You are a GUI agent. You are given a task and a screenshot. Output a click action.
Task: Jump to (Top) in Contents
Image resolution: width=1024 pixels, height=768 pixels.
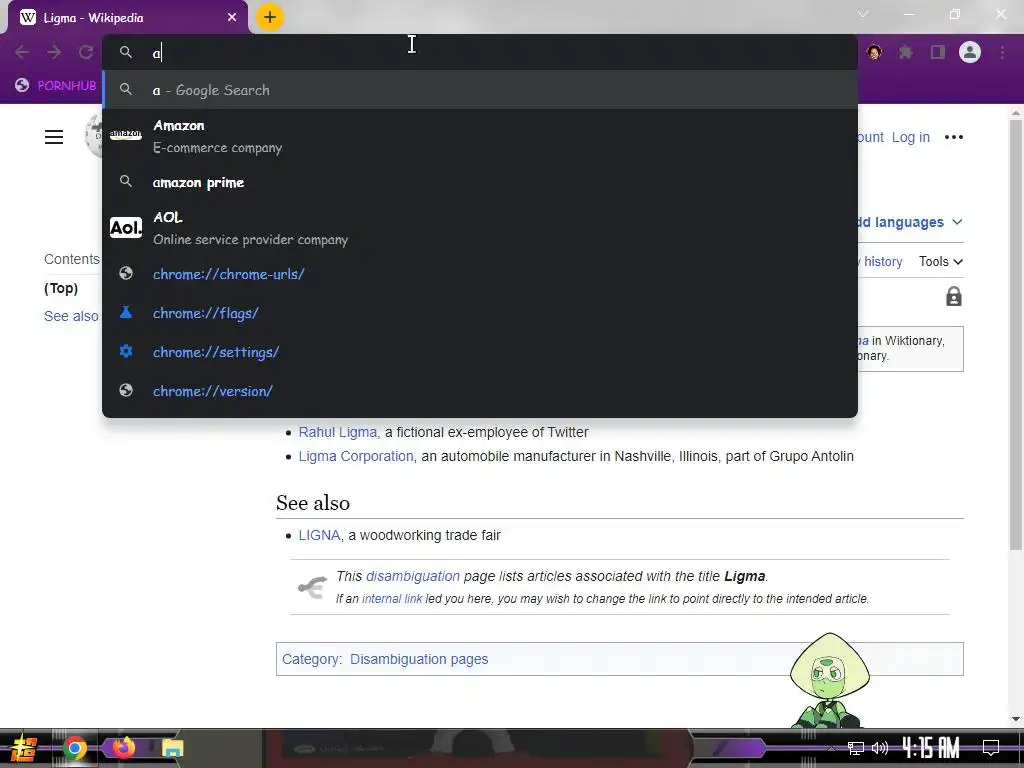(x=61, y=288)
